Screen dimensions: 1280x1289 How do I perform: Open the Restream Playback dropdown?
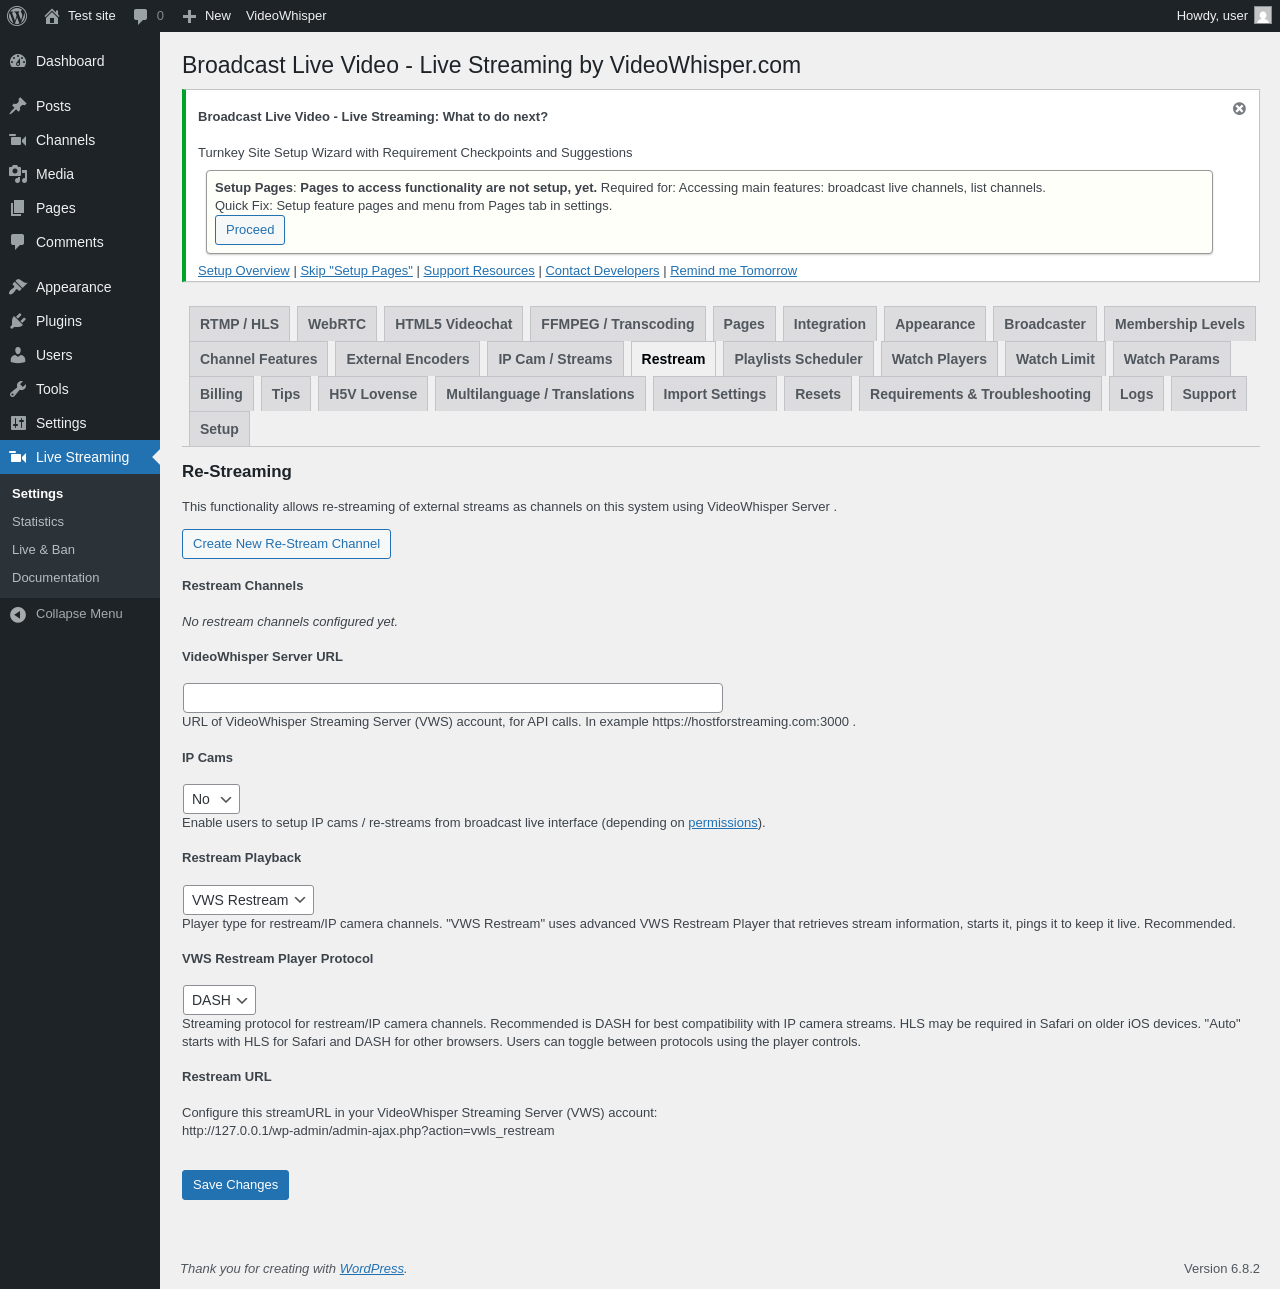pos(248,900)
